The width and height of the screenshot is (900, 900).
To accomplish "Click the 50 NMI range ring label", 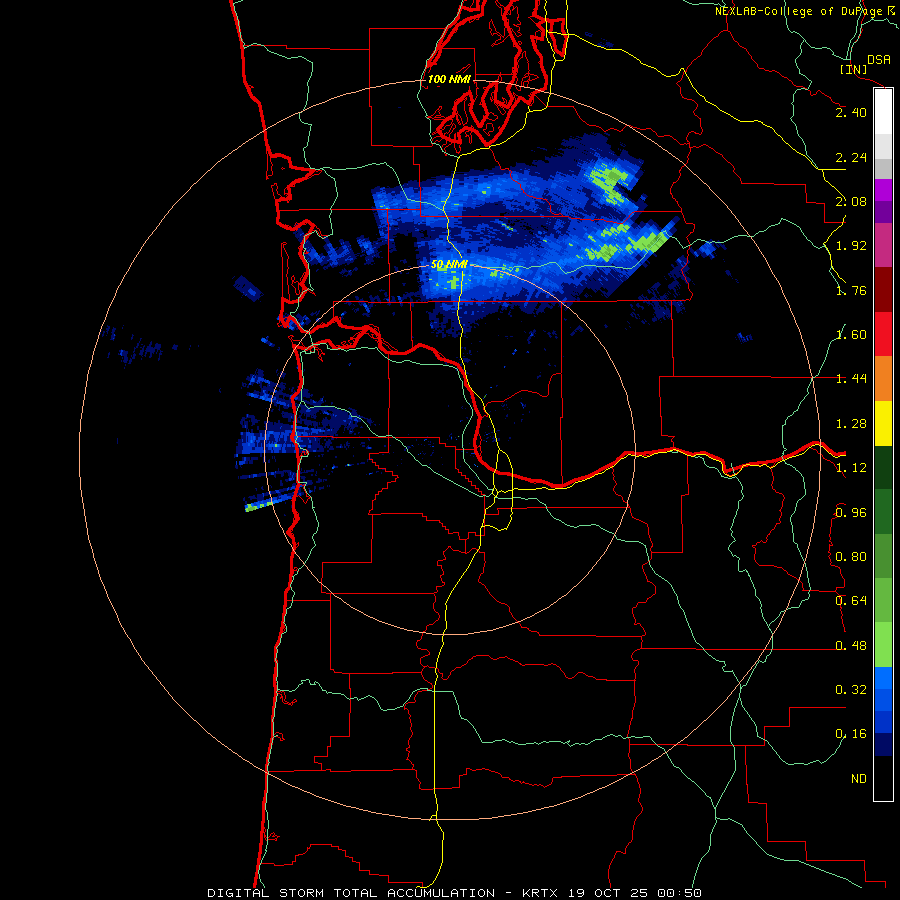I will (449, 265).
